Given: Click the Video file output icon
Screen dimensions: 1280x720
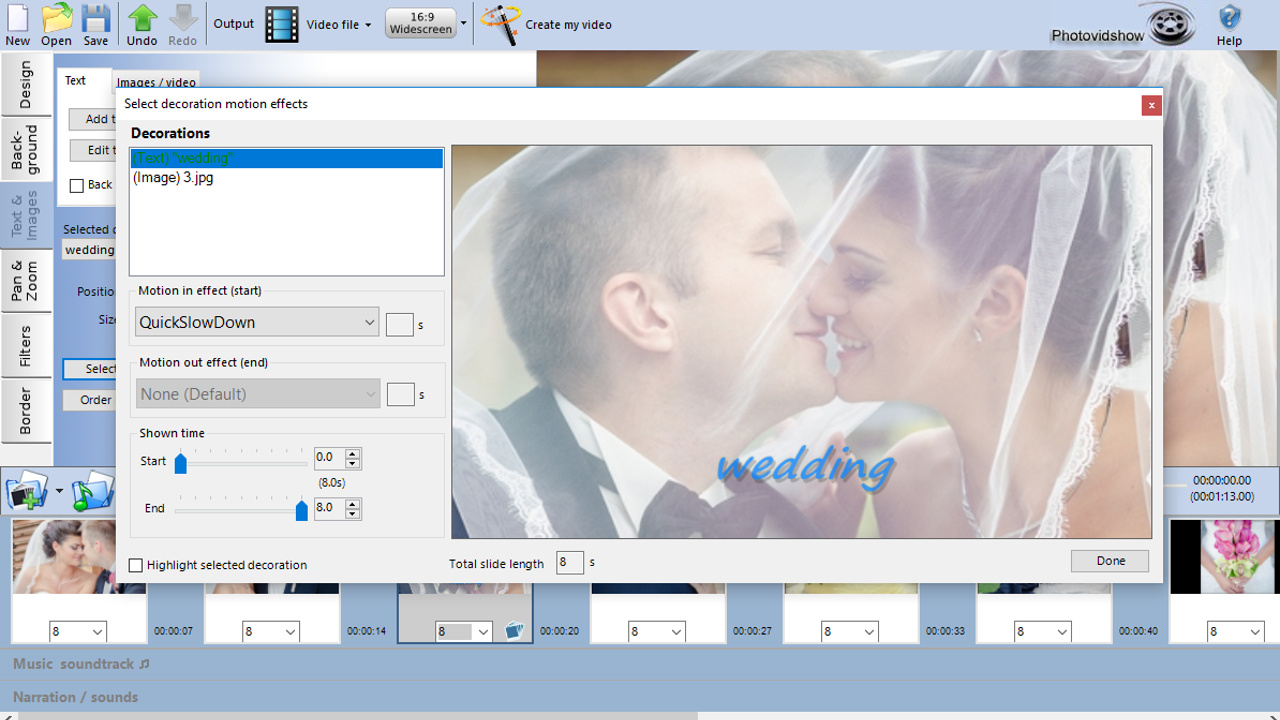Looking at the screenshot, I should coord(281,24).
